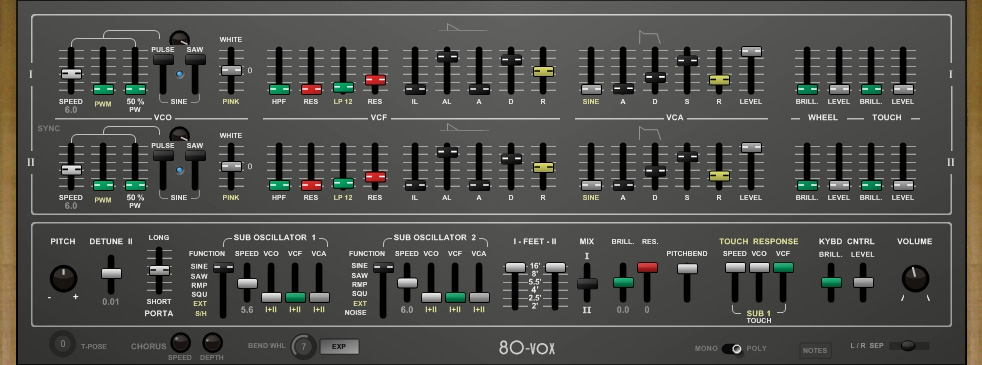Click row II blue SINE indicator light

pos(180,170)
